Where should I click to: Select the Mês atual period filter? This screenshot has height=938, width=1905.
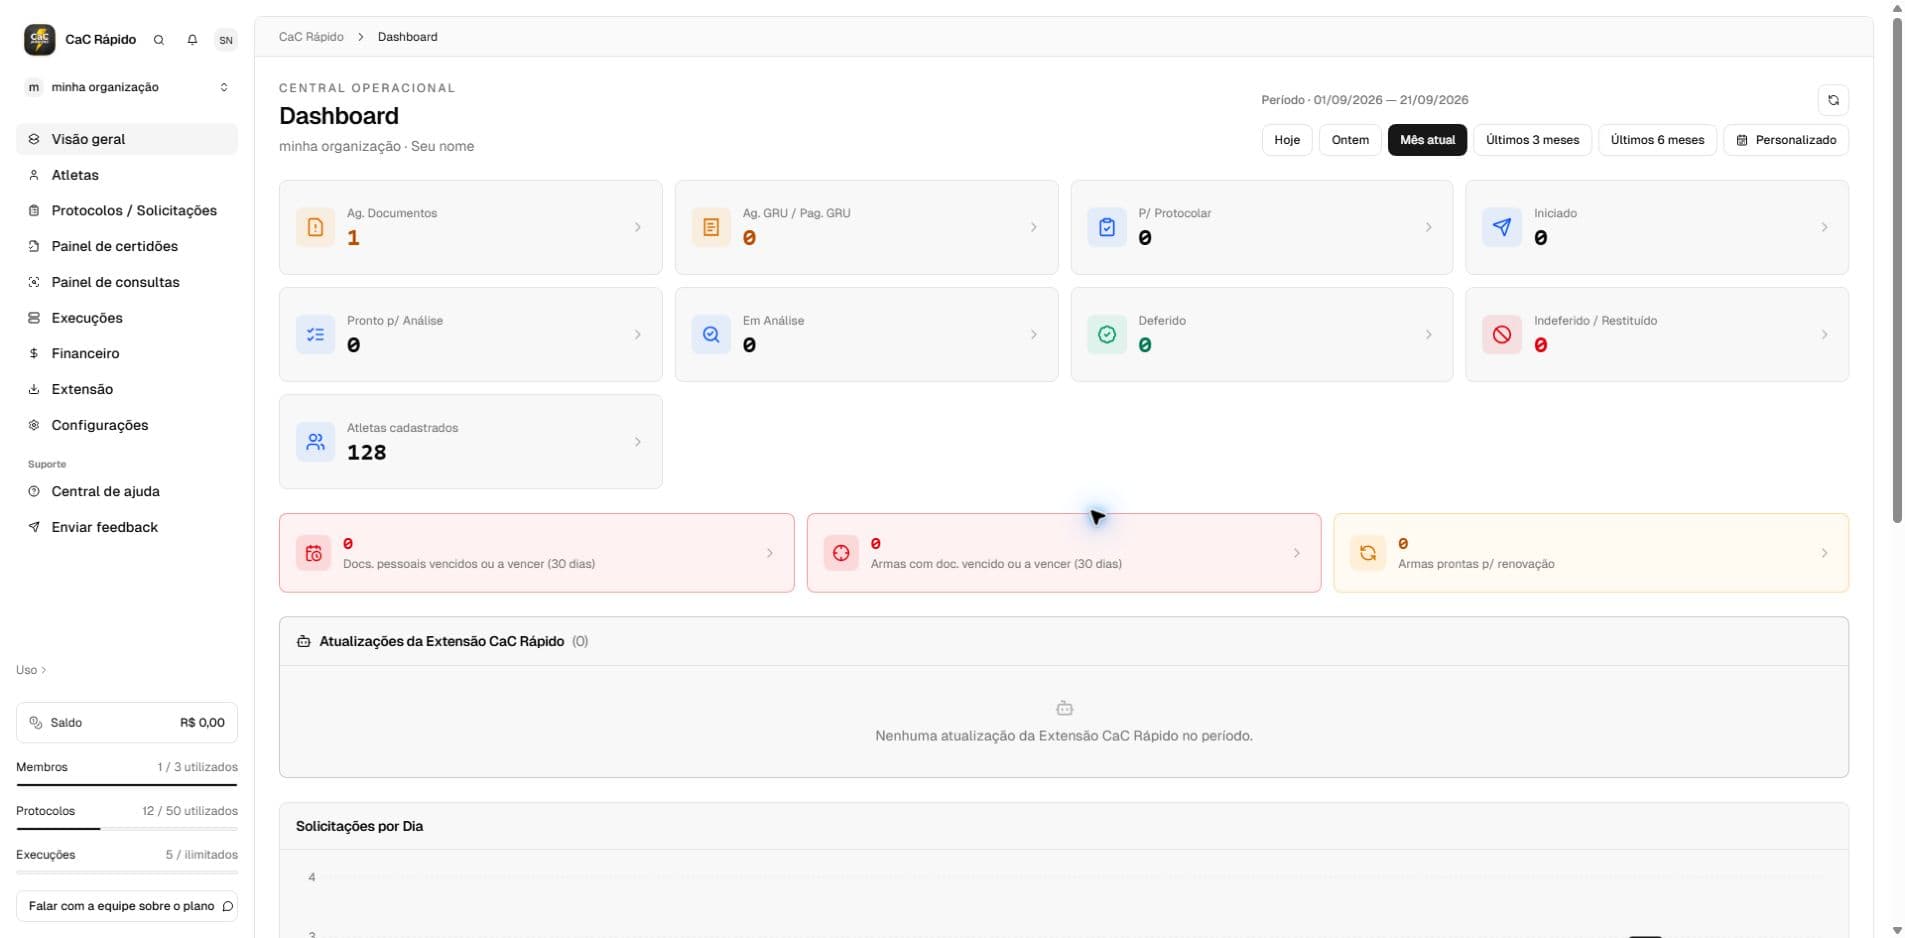(1427, 140)
